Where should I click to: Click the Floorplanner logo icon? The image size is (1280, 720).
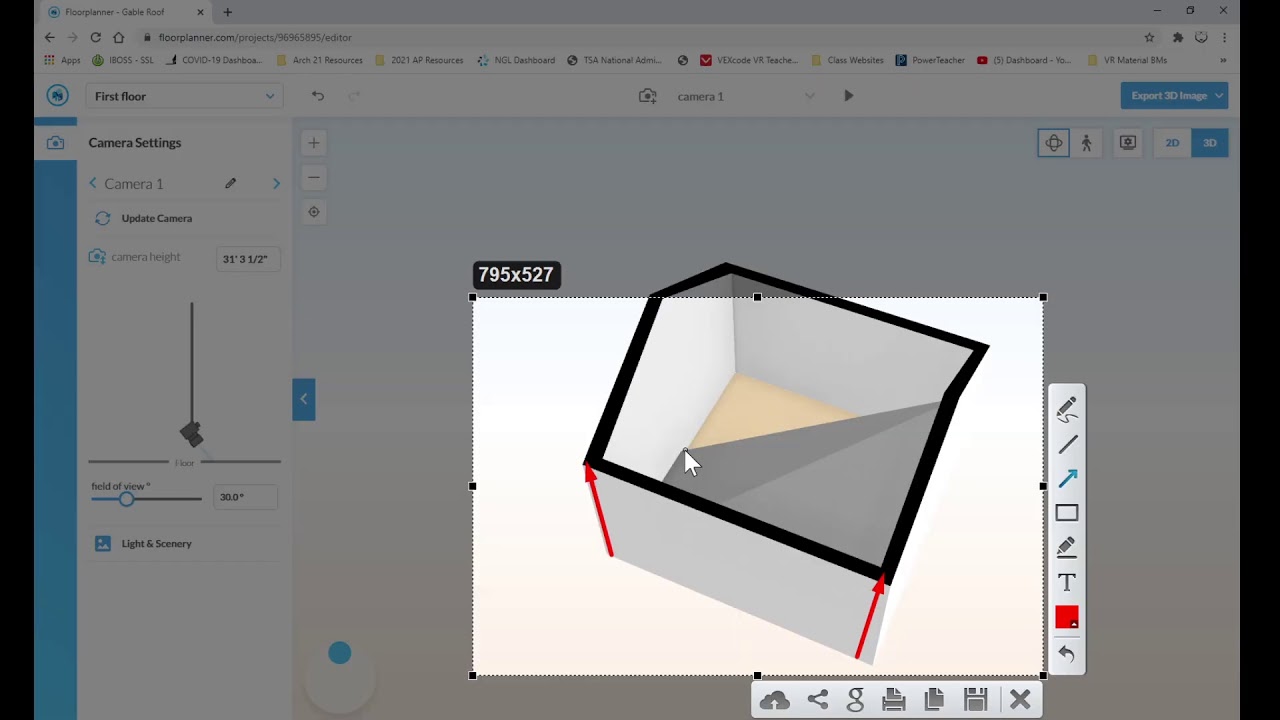57,96
